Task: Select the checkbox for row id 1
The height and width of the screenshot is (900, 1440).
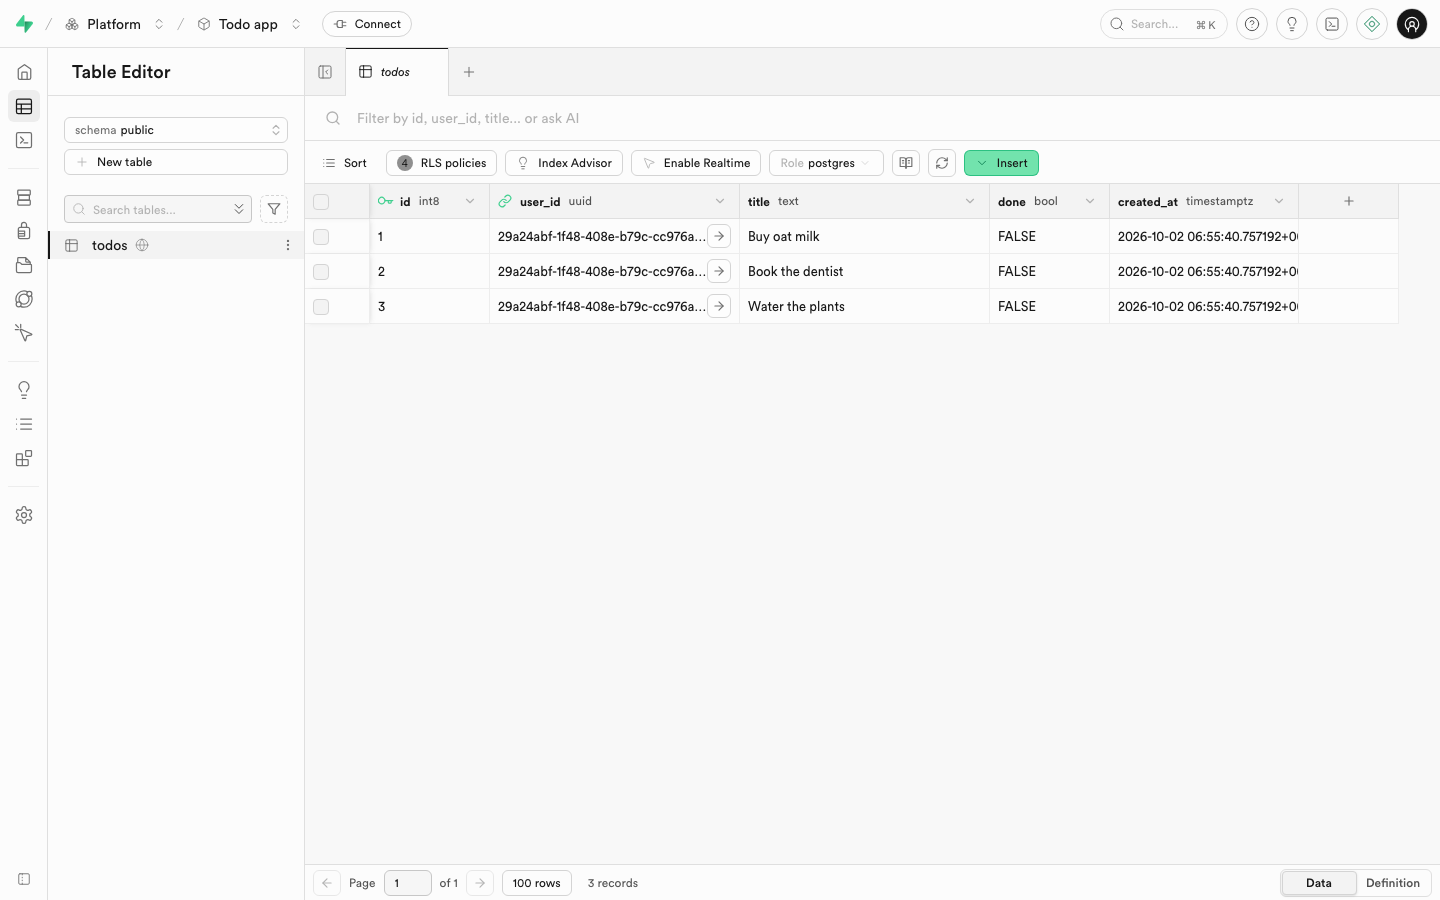Action: click(x=321, y=237)
